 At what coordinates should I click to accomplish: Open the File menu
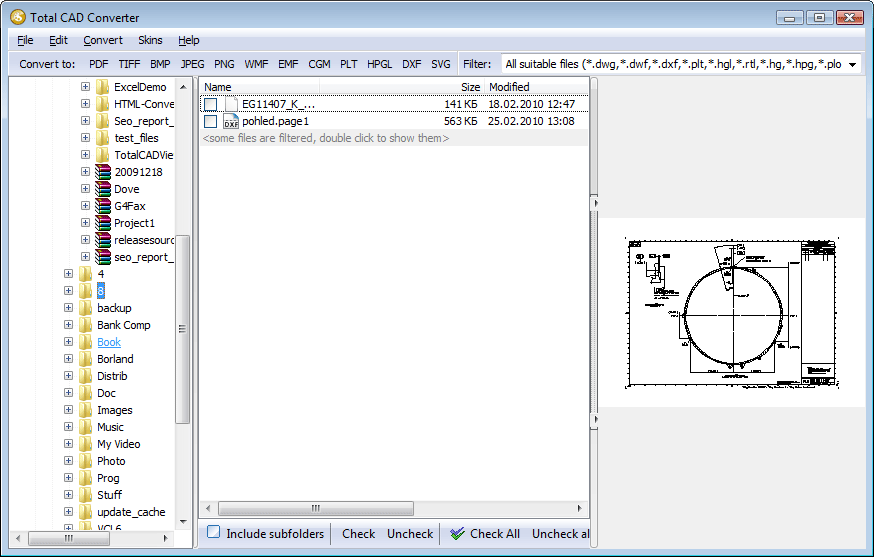(x=25, y=40)
